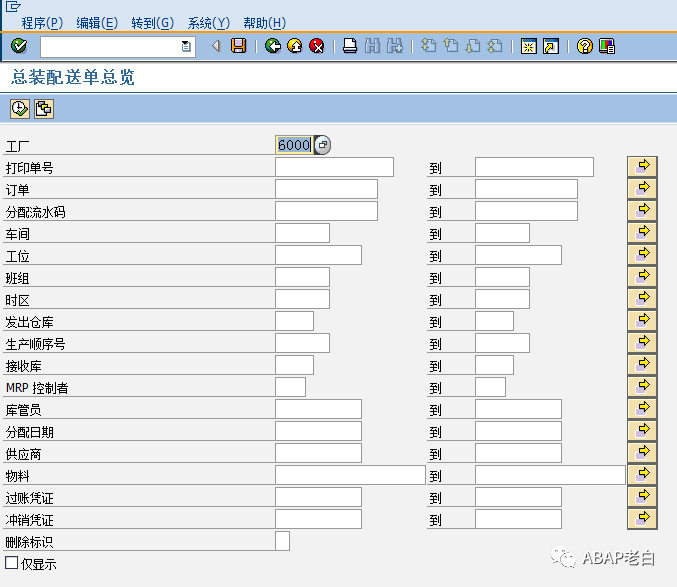Click the 工厂 field containing 6000
This screenshot has width=677, height=587.
(x=294, y=145)
